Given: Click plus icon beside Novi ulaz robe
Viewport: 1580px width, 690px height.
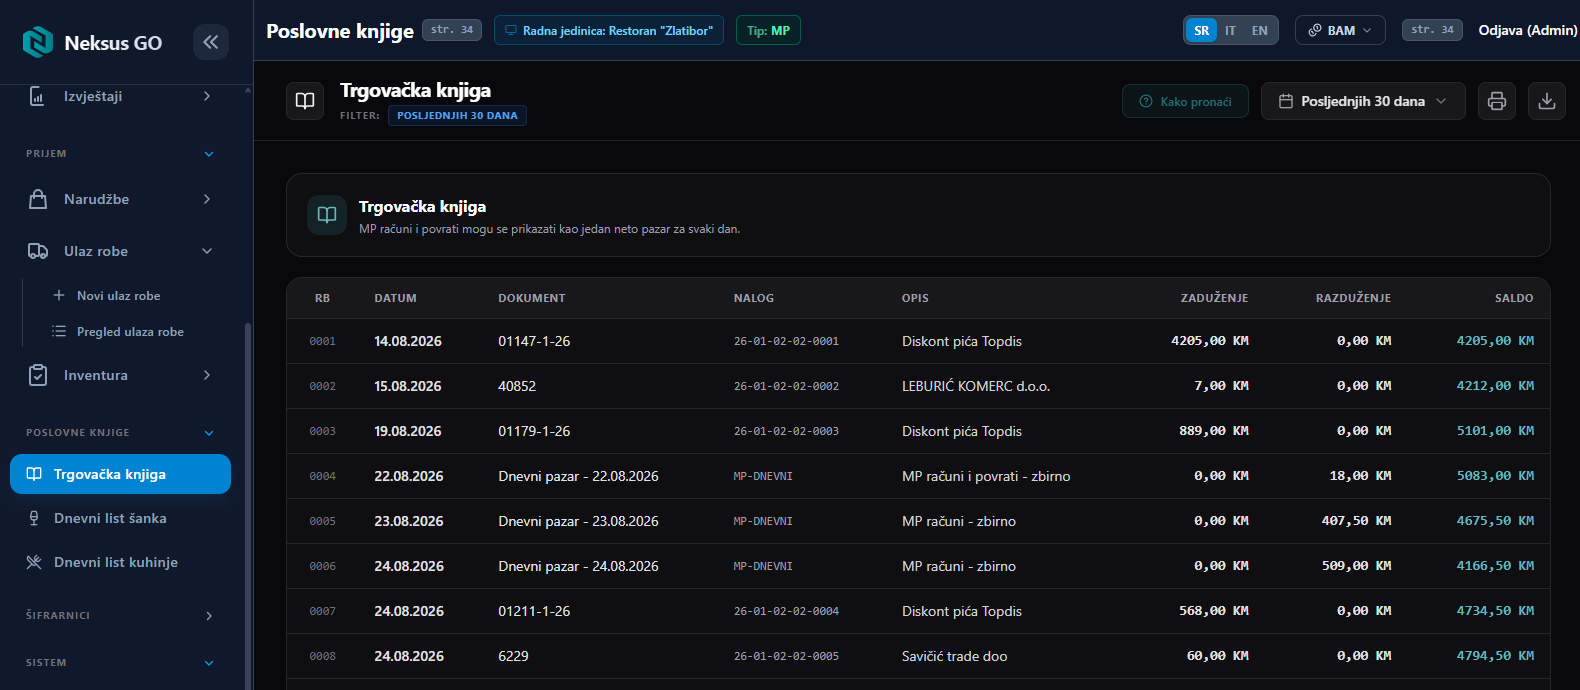Looking at the screenshot, I should point(59,295).
